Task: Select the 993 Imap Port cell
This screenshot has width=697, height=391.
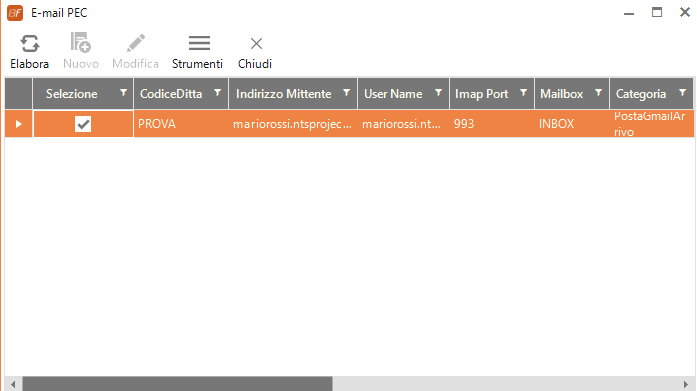Action: 492,124
